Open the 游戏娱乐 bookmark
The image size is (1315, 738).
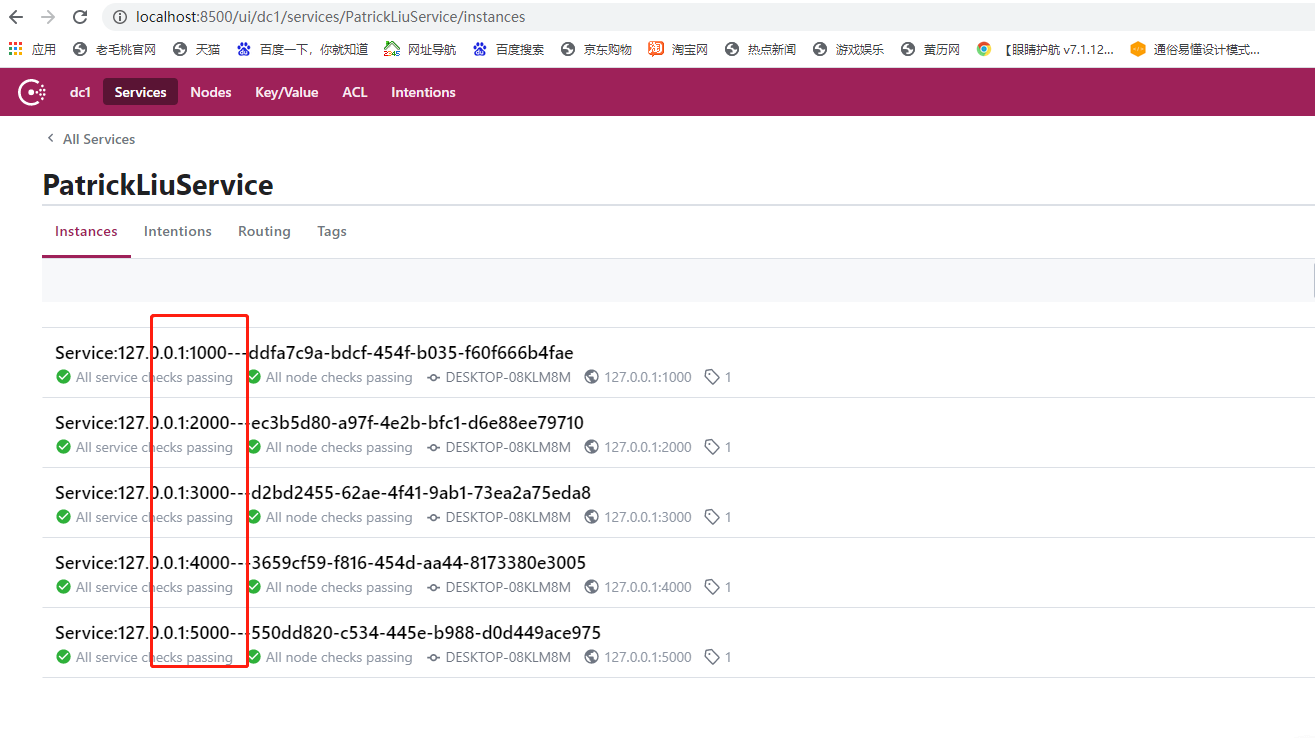(x=848, y=49)
